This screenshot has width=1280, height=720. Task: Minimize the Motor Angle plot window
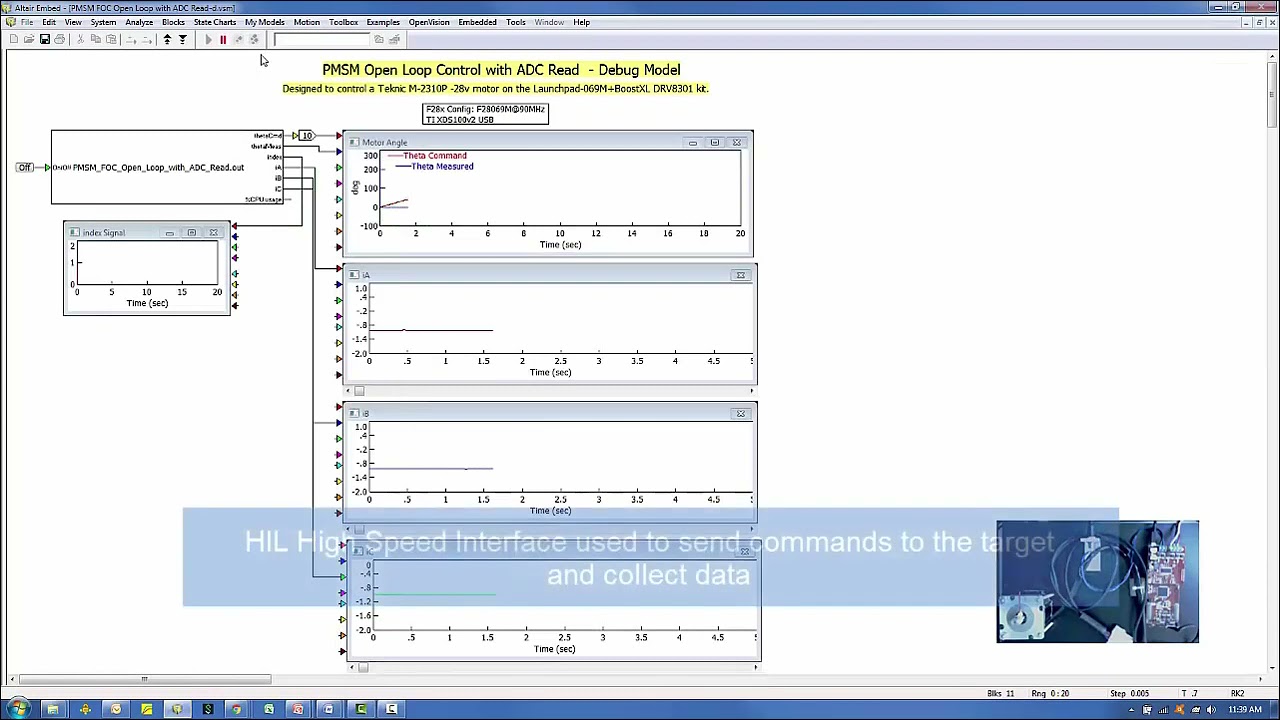point(692,143)
